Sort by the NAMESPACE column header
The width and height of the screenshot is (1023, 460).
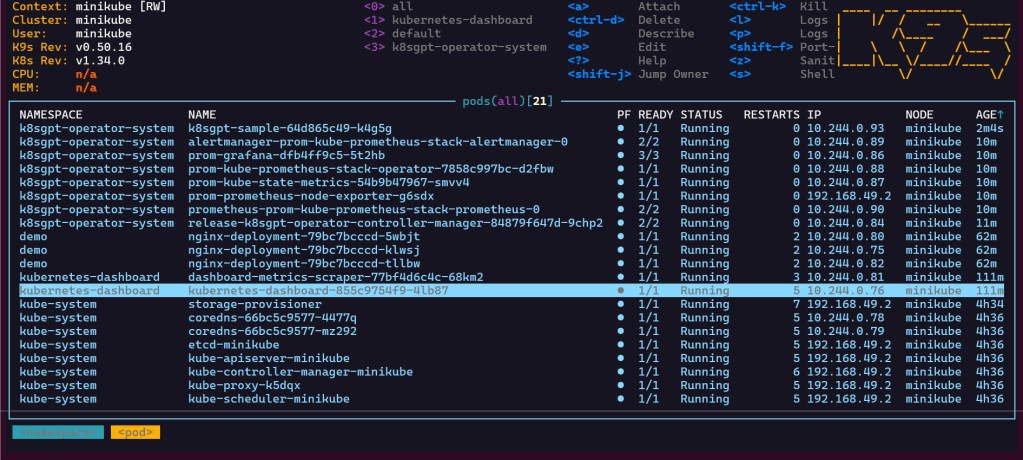pyautogui.click(x=55, y=115)
